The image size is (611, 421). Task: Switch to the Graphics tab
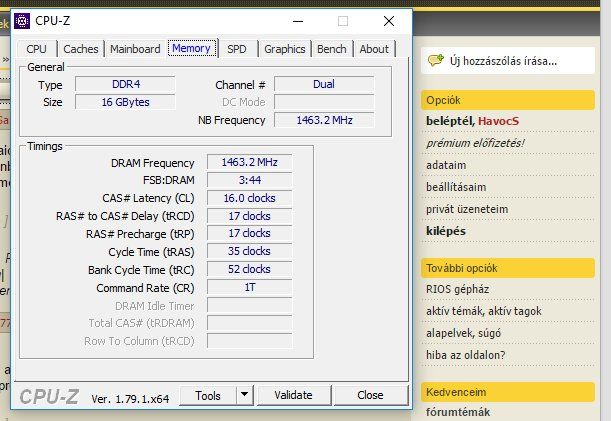284,49
